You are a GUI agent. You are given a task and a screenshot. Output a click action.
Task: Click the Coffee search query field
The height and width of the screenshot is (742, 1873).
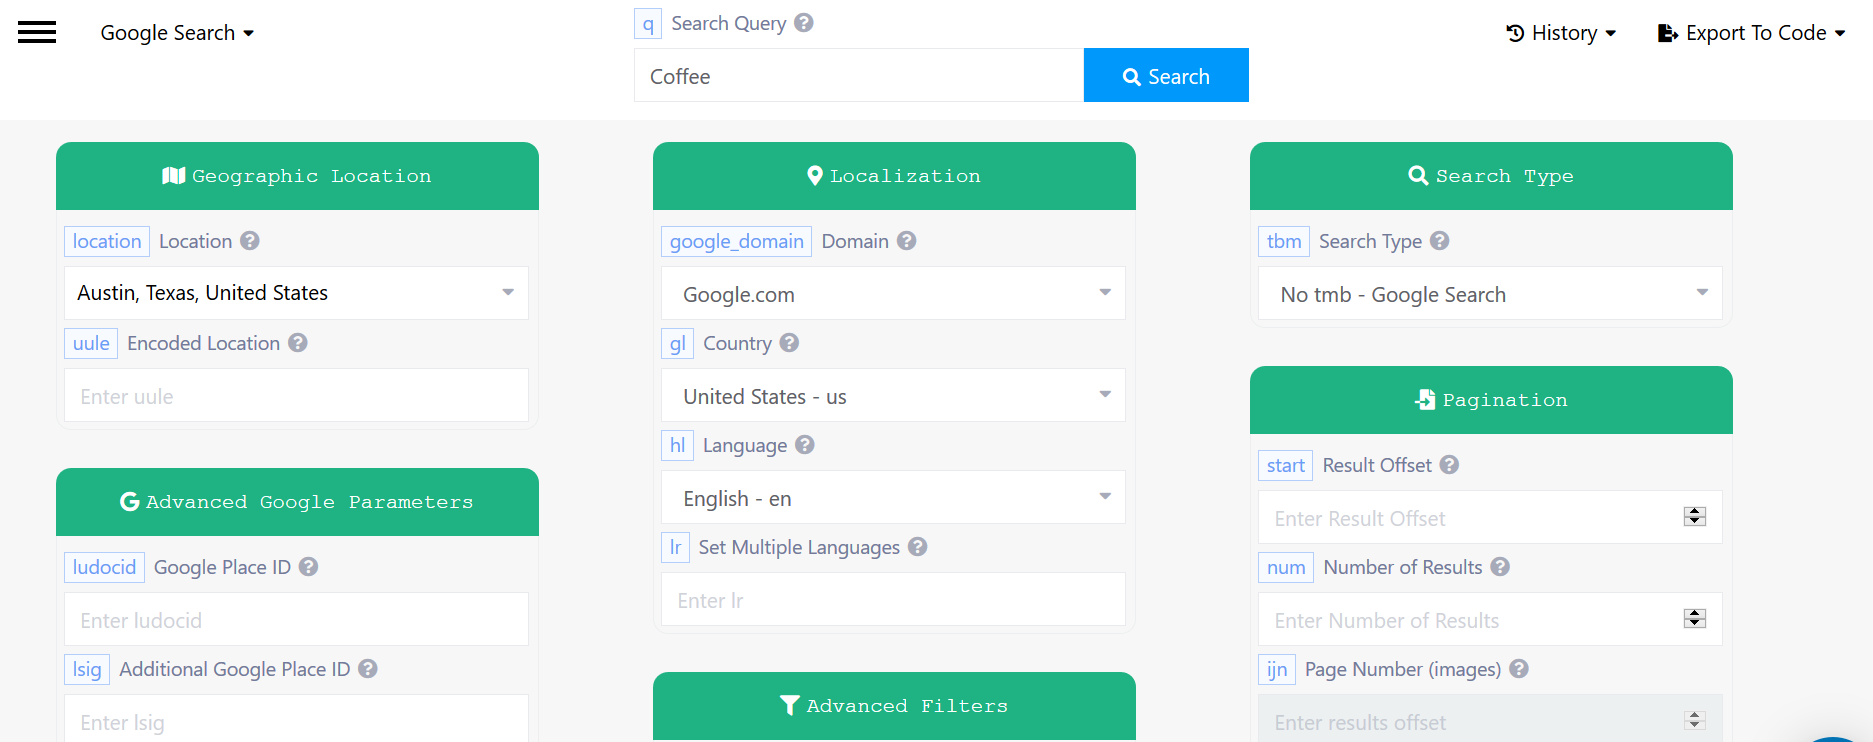pos(859,75)
